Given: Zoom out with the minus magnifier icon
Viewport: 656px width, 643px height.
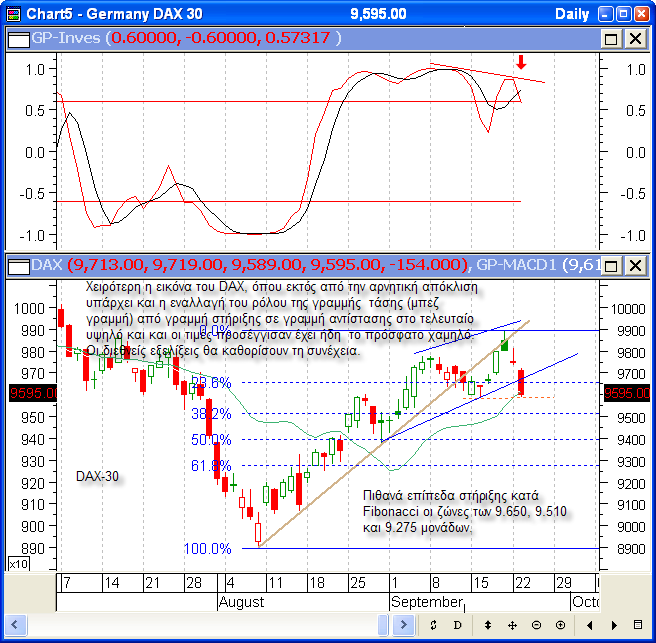Looking at the screenshot, I should coord(538,624).
